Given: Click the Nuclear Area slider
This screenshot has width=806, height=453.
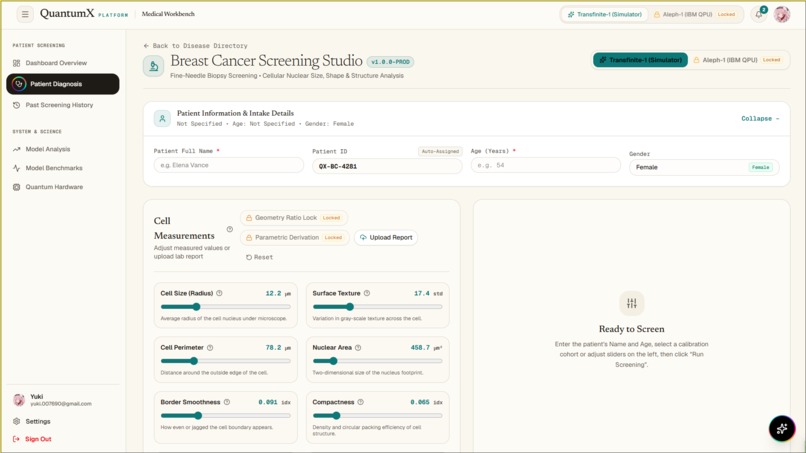Looking at the screenshot, I should [377, 361].
